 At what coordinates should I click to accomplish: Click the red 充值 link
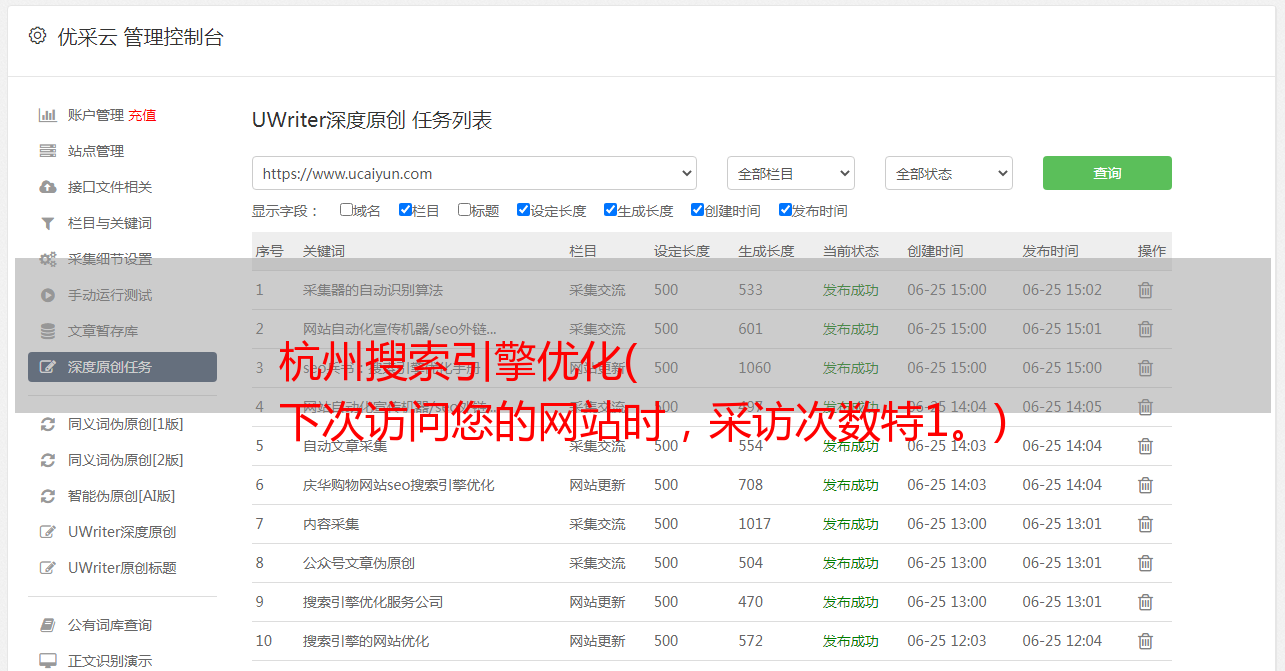pyautogui.click(x=142, y=115)
